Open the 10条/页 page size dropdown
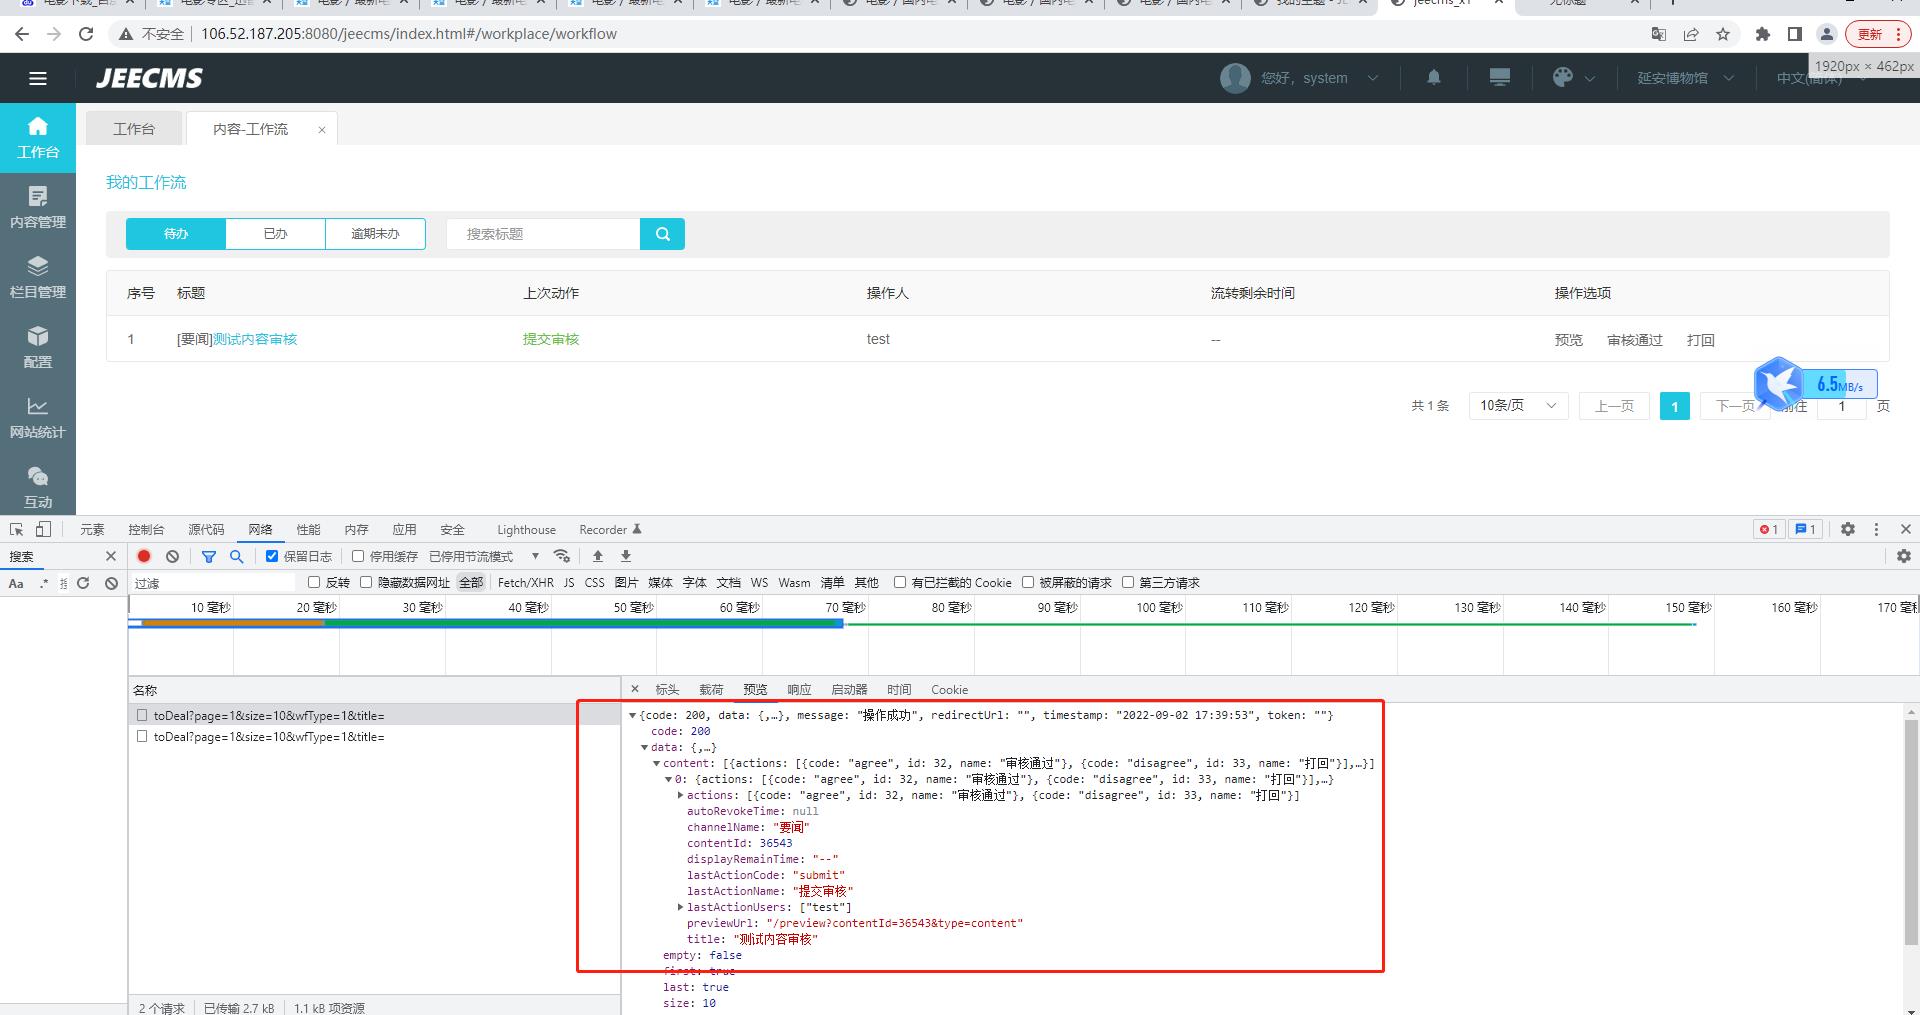Screen dimensions: 1920x1015 [1517, 405]
